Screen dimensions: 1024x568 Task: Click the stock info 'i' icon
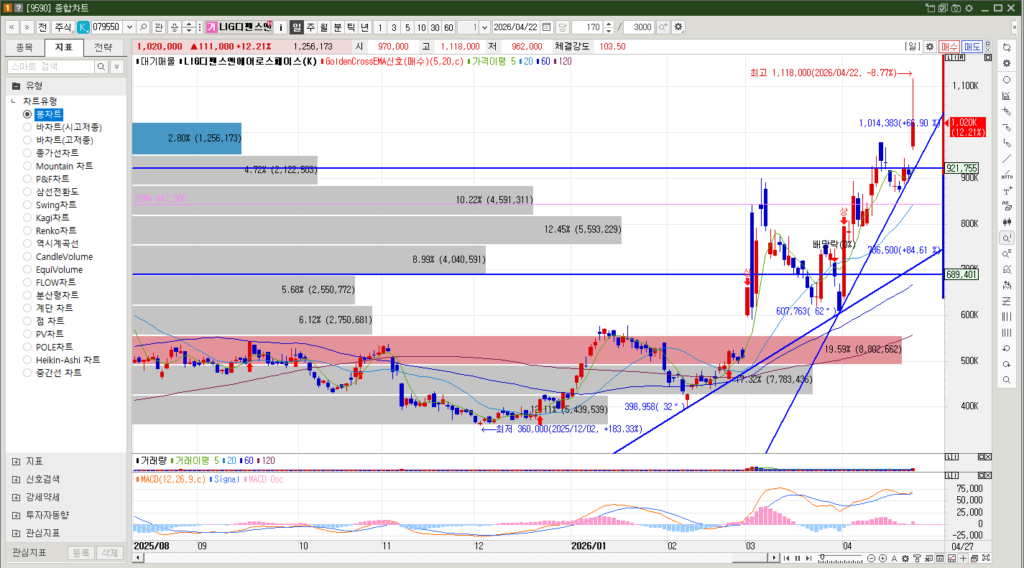[281, 26]
